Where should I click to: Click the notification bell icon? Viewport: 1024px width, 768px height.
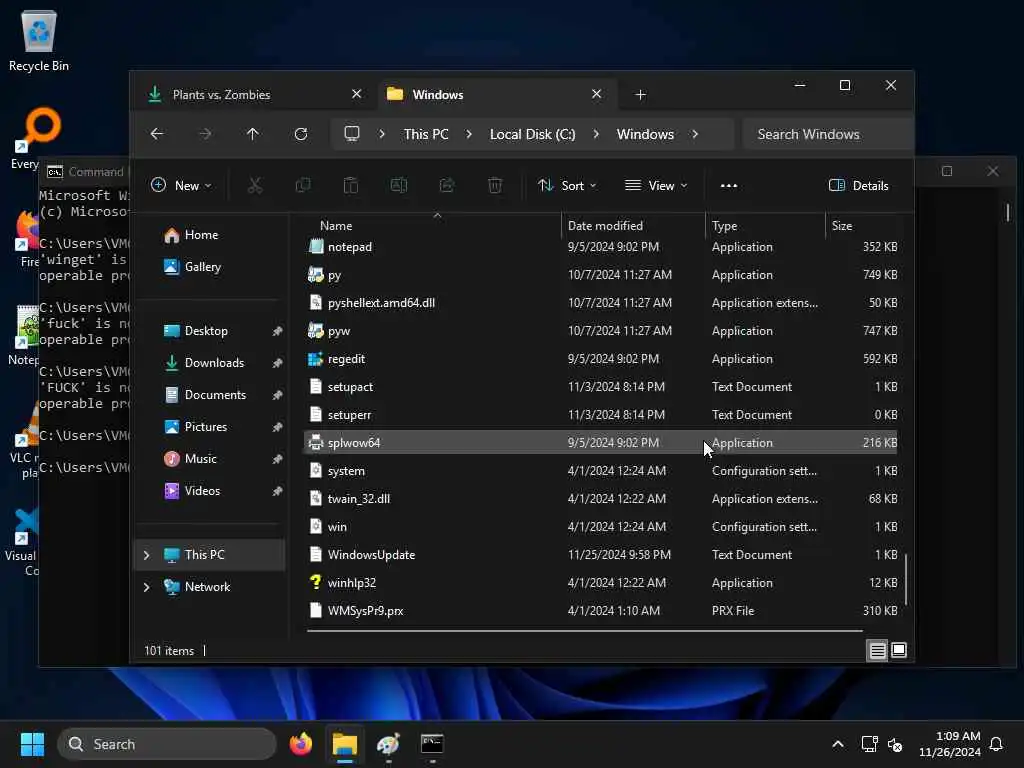(x=996, y=744)
